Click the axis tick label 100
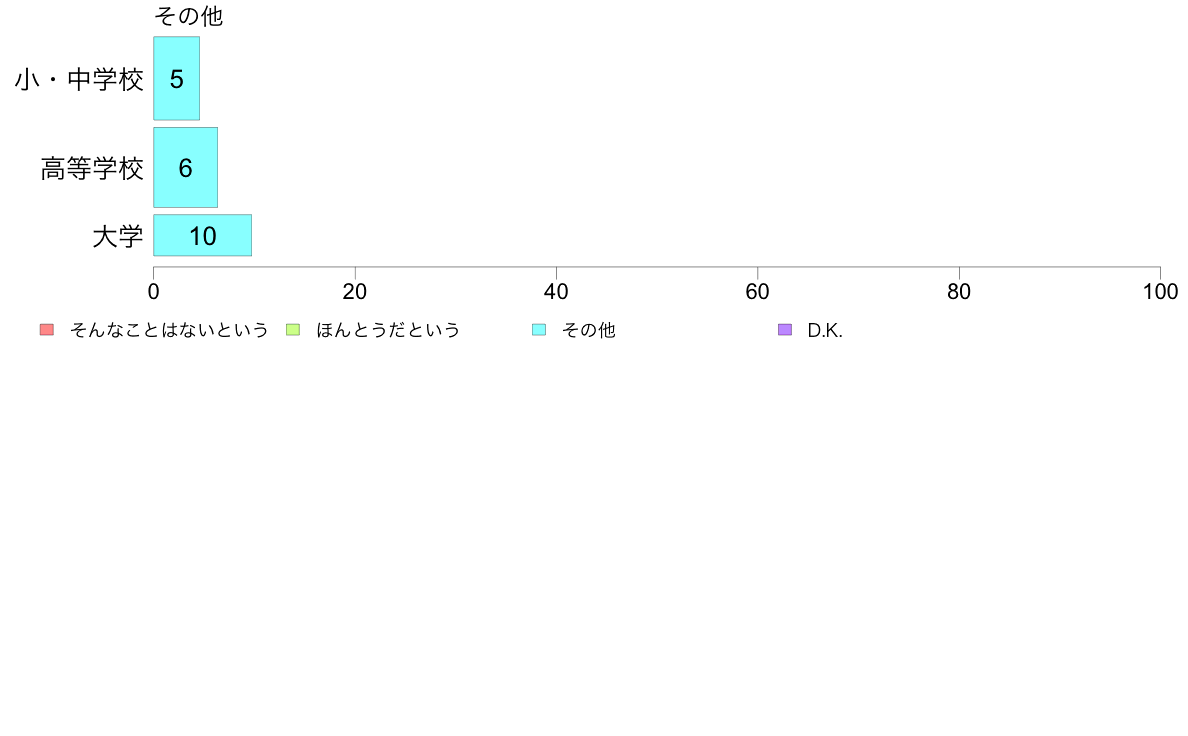 click(x=1160, y=292)
